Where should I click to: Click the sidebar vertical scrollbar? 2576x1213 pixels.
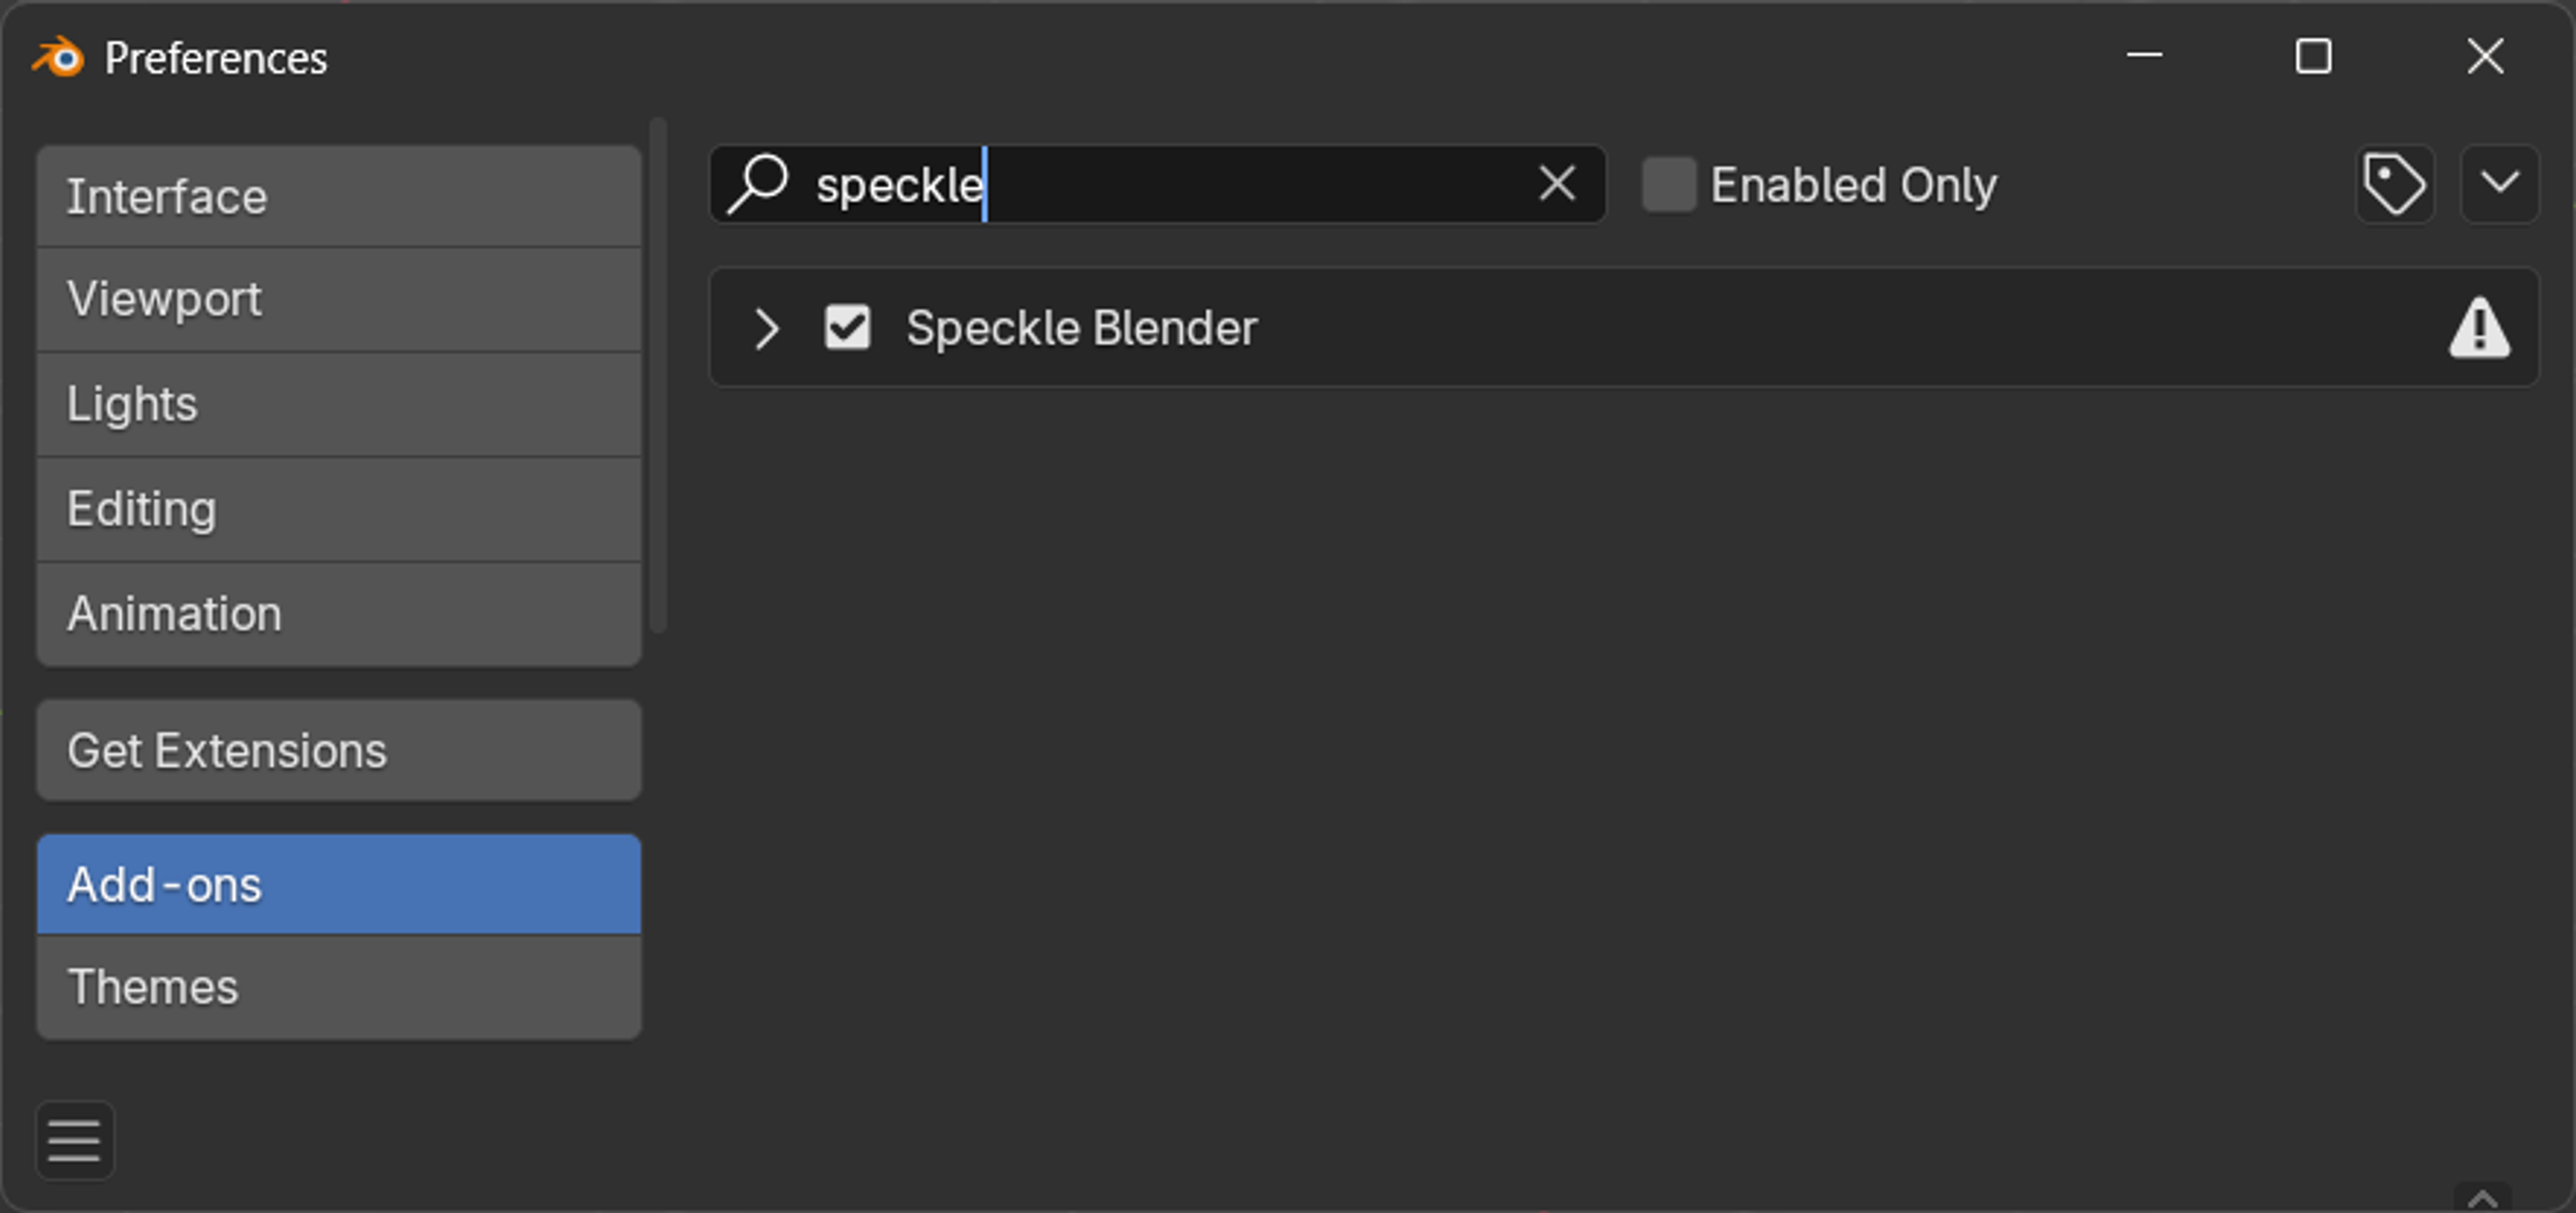click(658, 375)
